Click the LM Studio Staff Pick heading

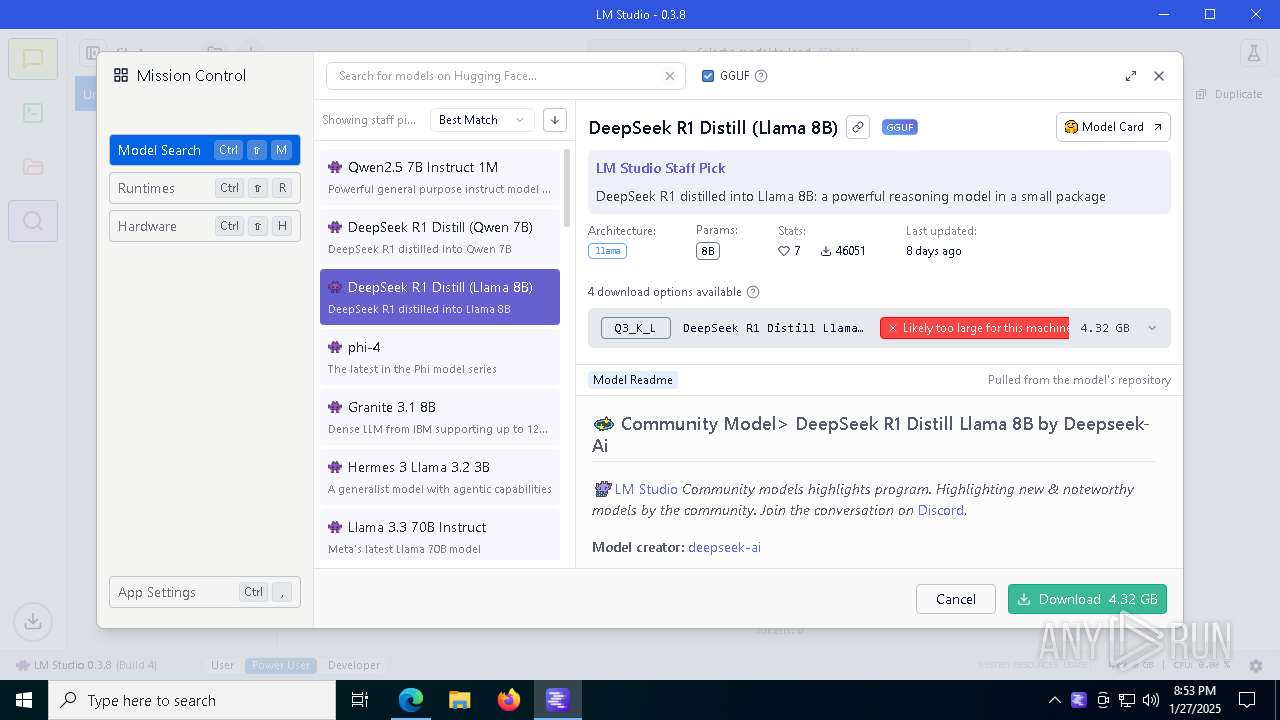[660, 168]
